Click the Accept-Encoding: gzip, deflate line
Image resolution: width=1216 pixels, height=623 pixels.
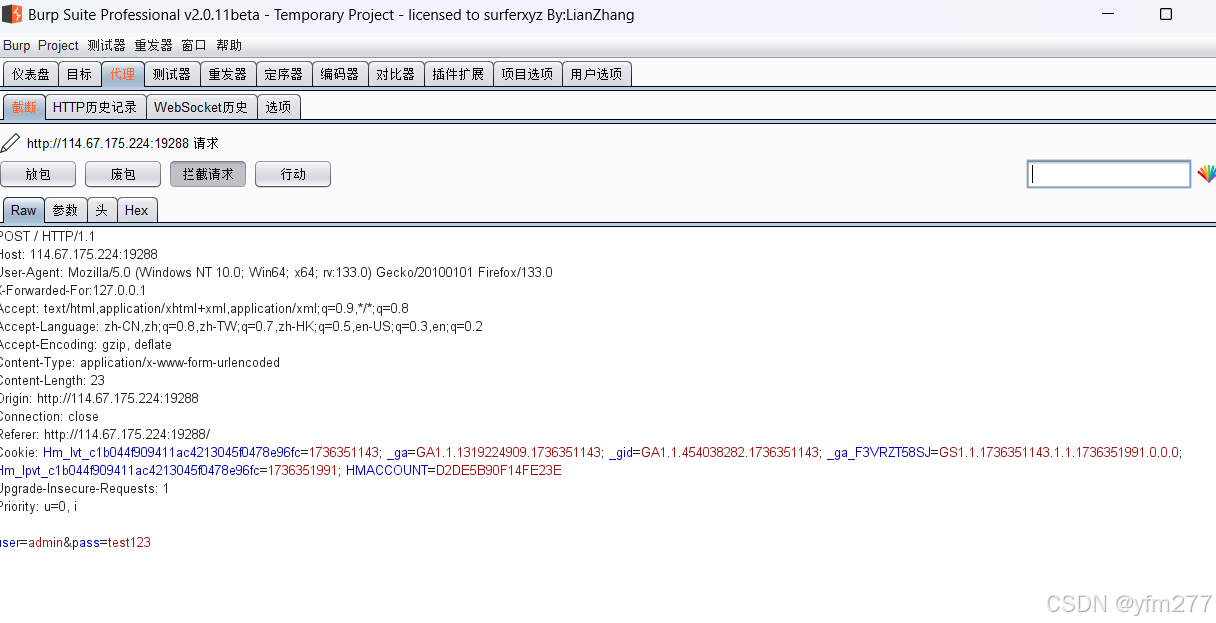pos(86,344)
